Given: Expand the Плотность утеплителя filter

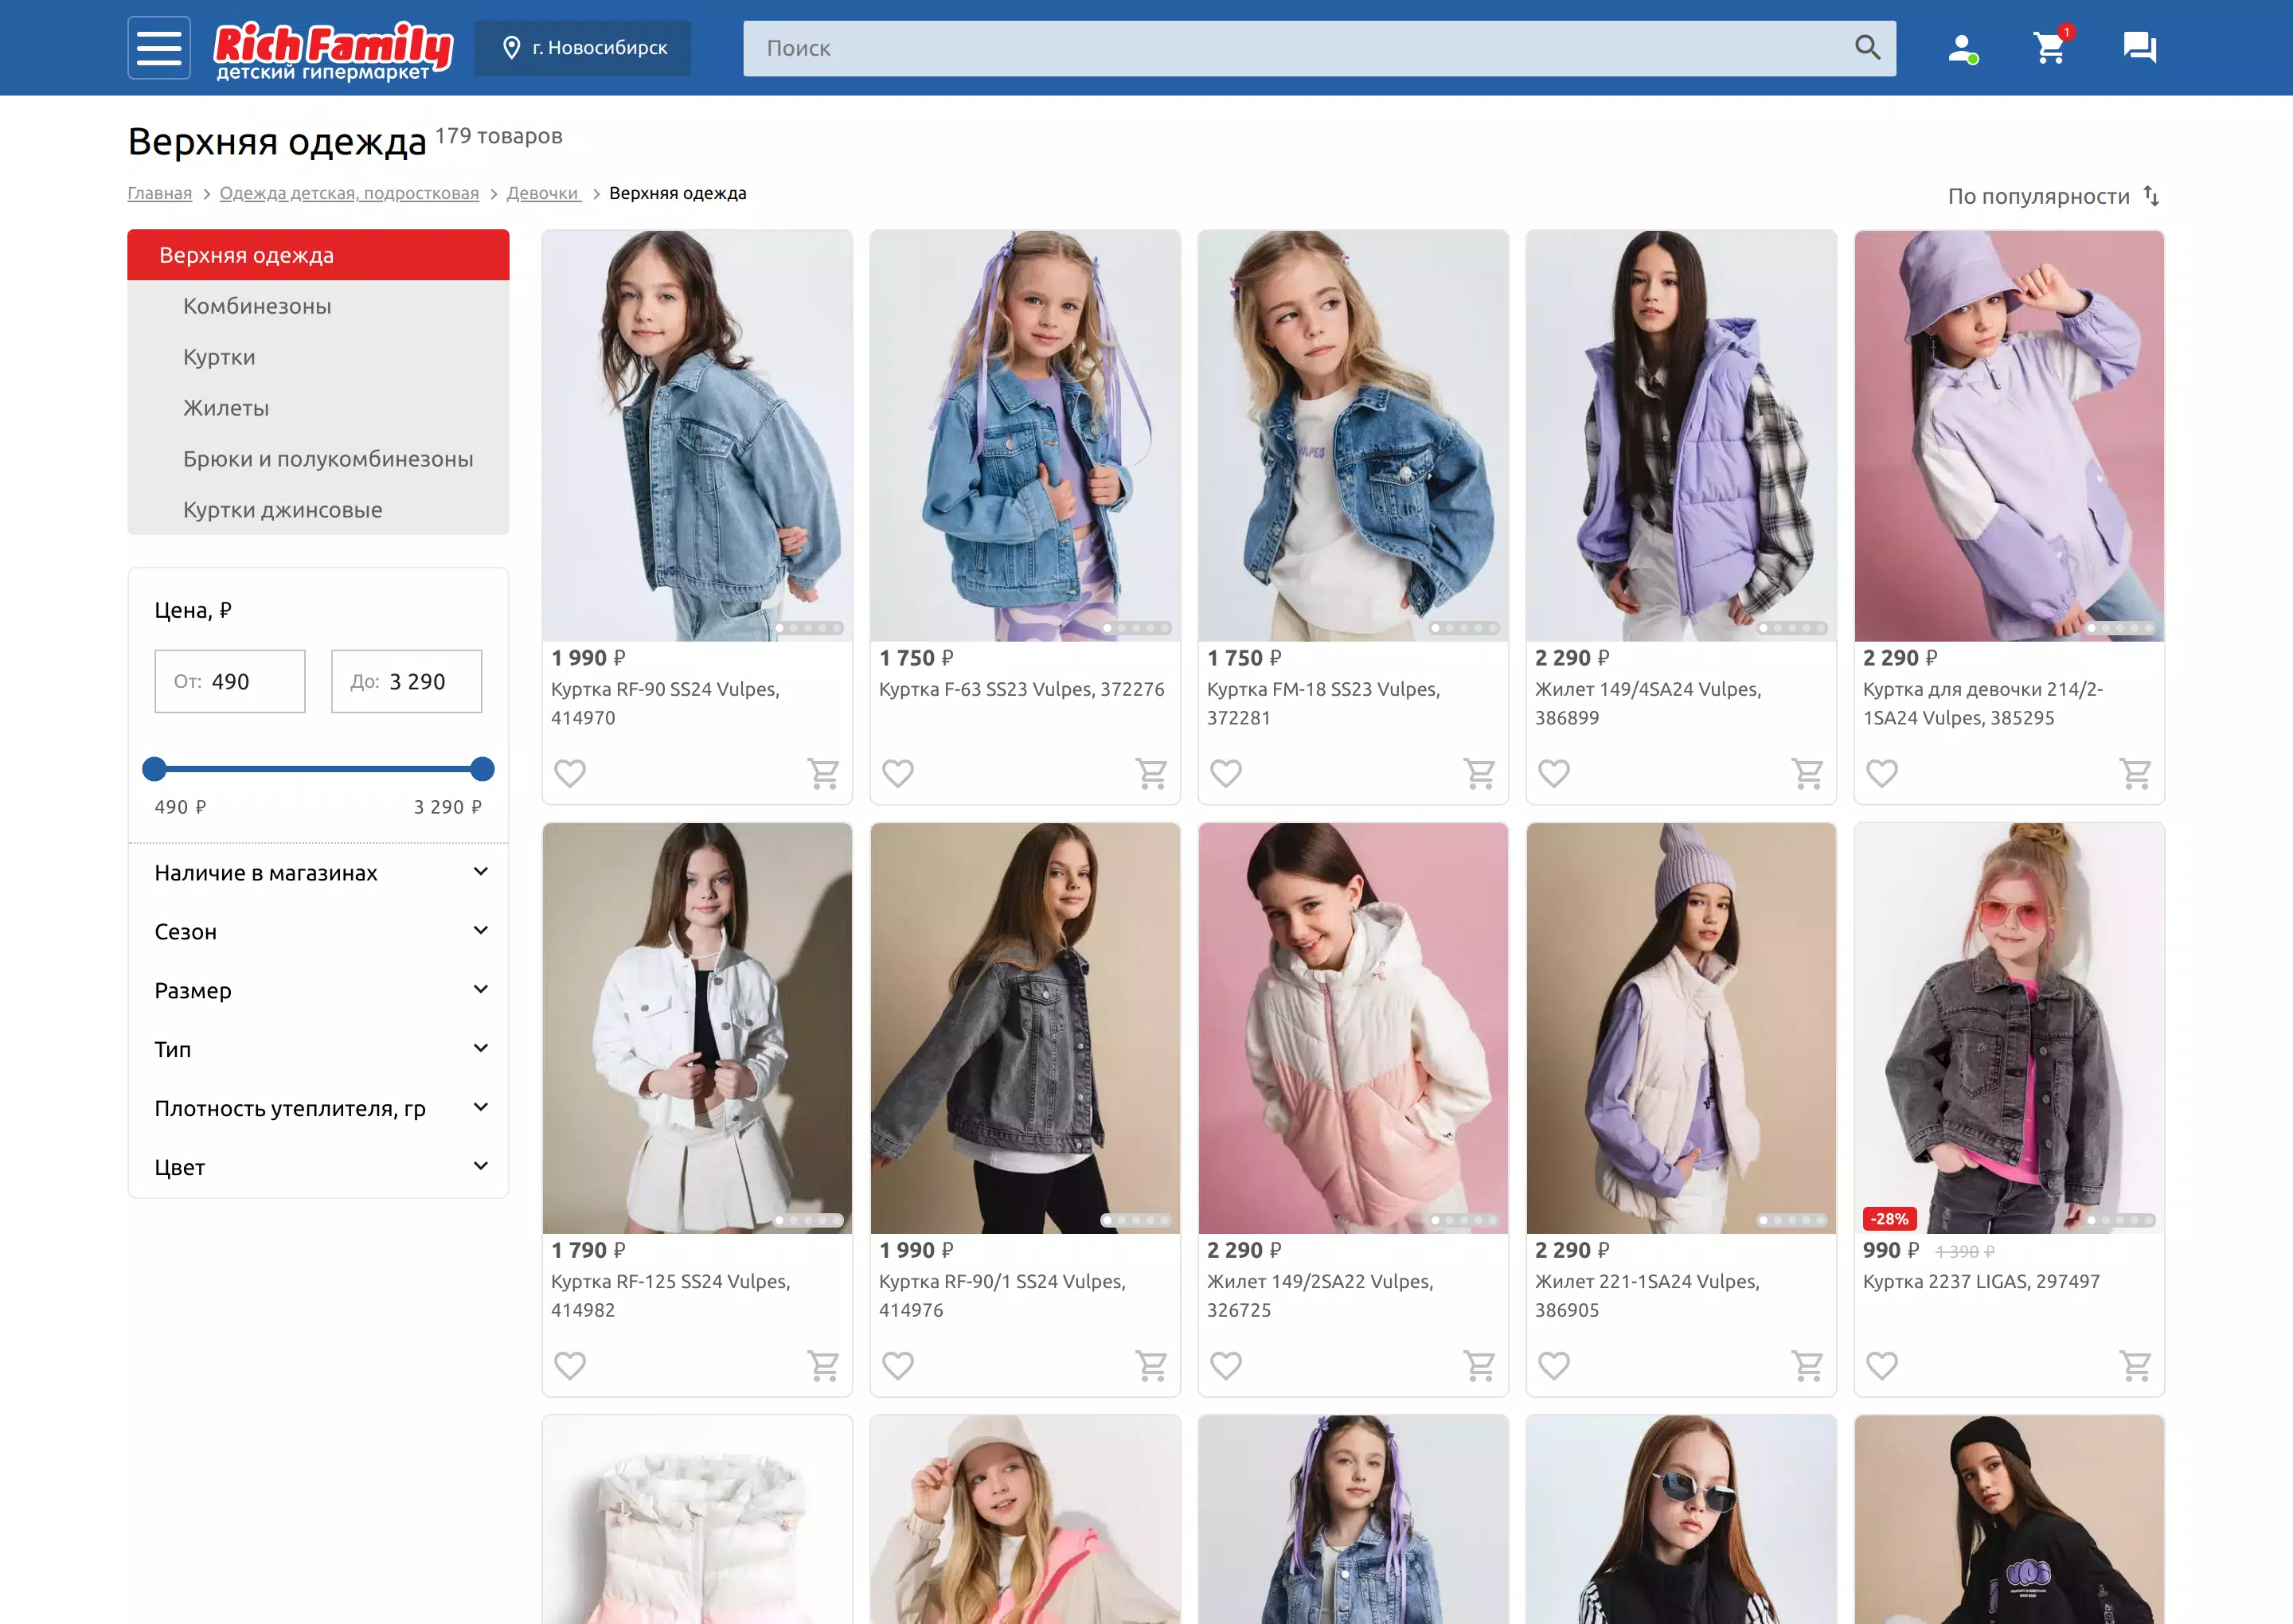Looking at the screenshot, I should pos(319,1109).
